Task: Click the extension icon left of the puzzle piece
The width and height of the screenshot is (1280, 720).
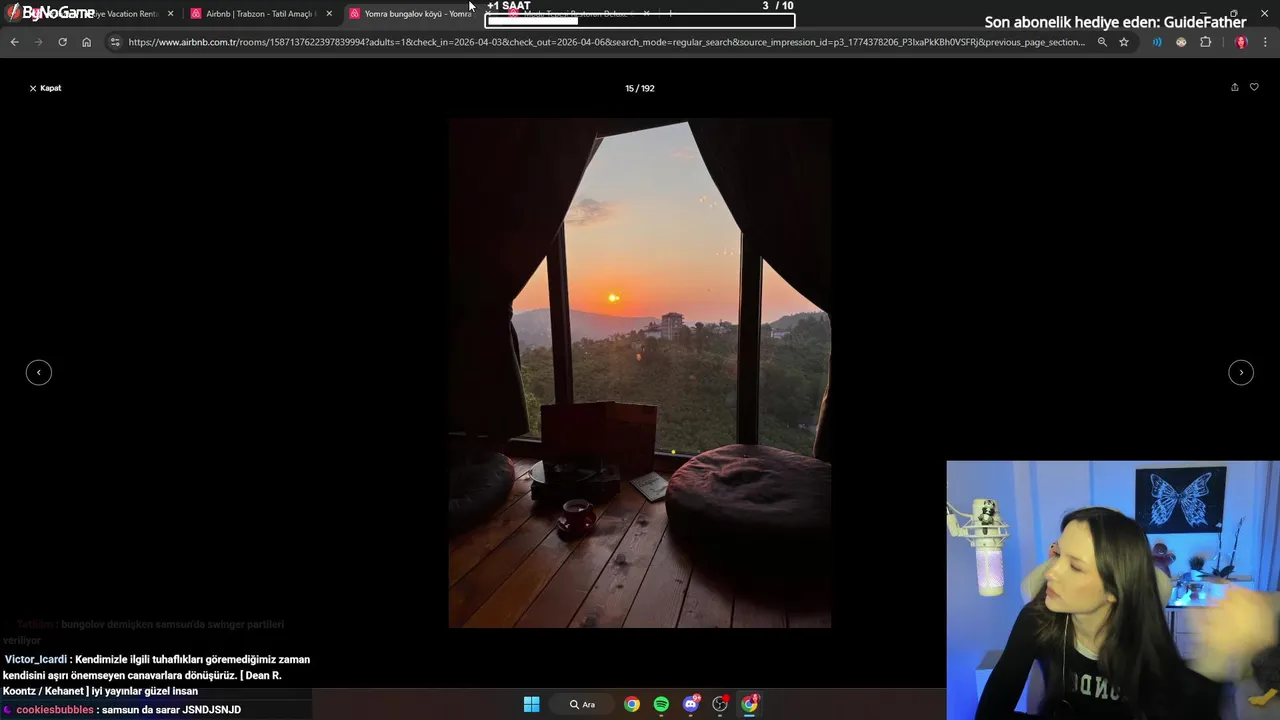Action: click(1181, 42)
